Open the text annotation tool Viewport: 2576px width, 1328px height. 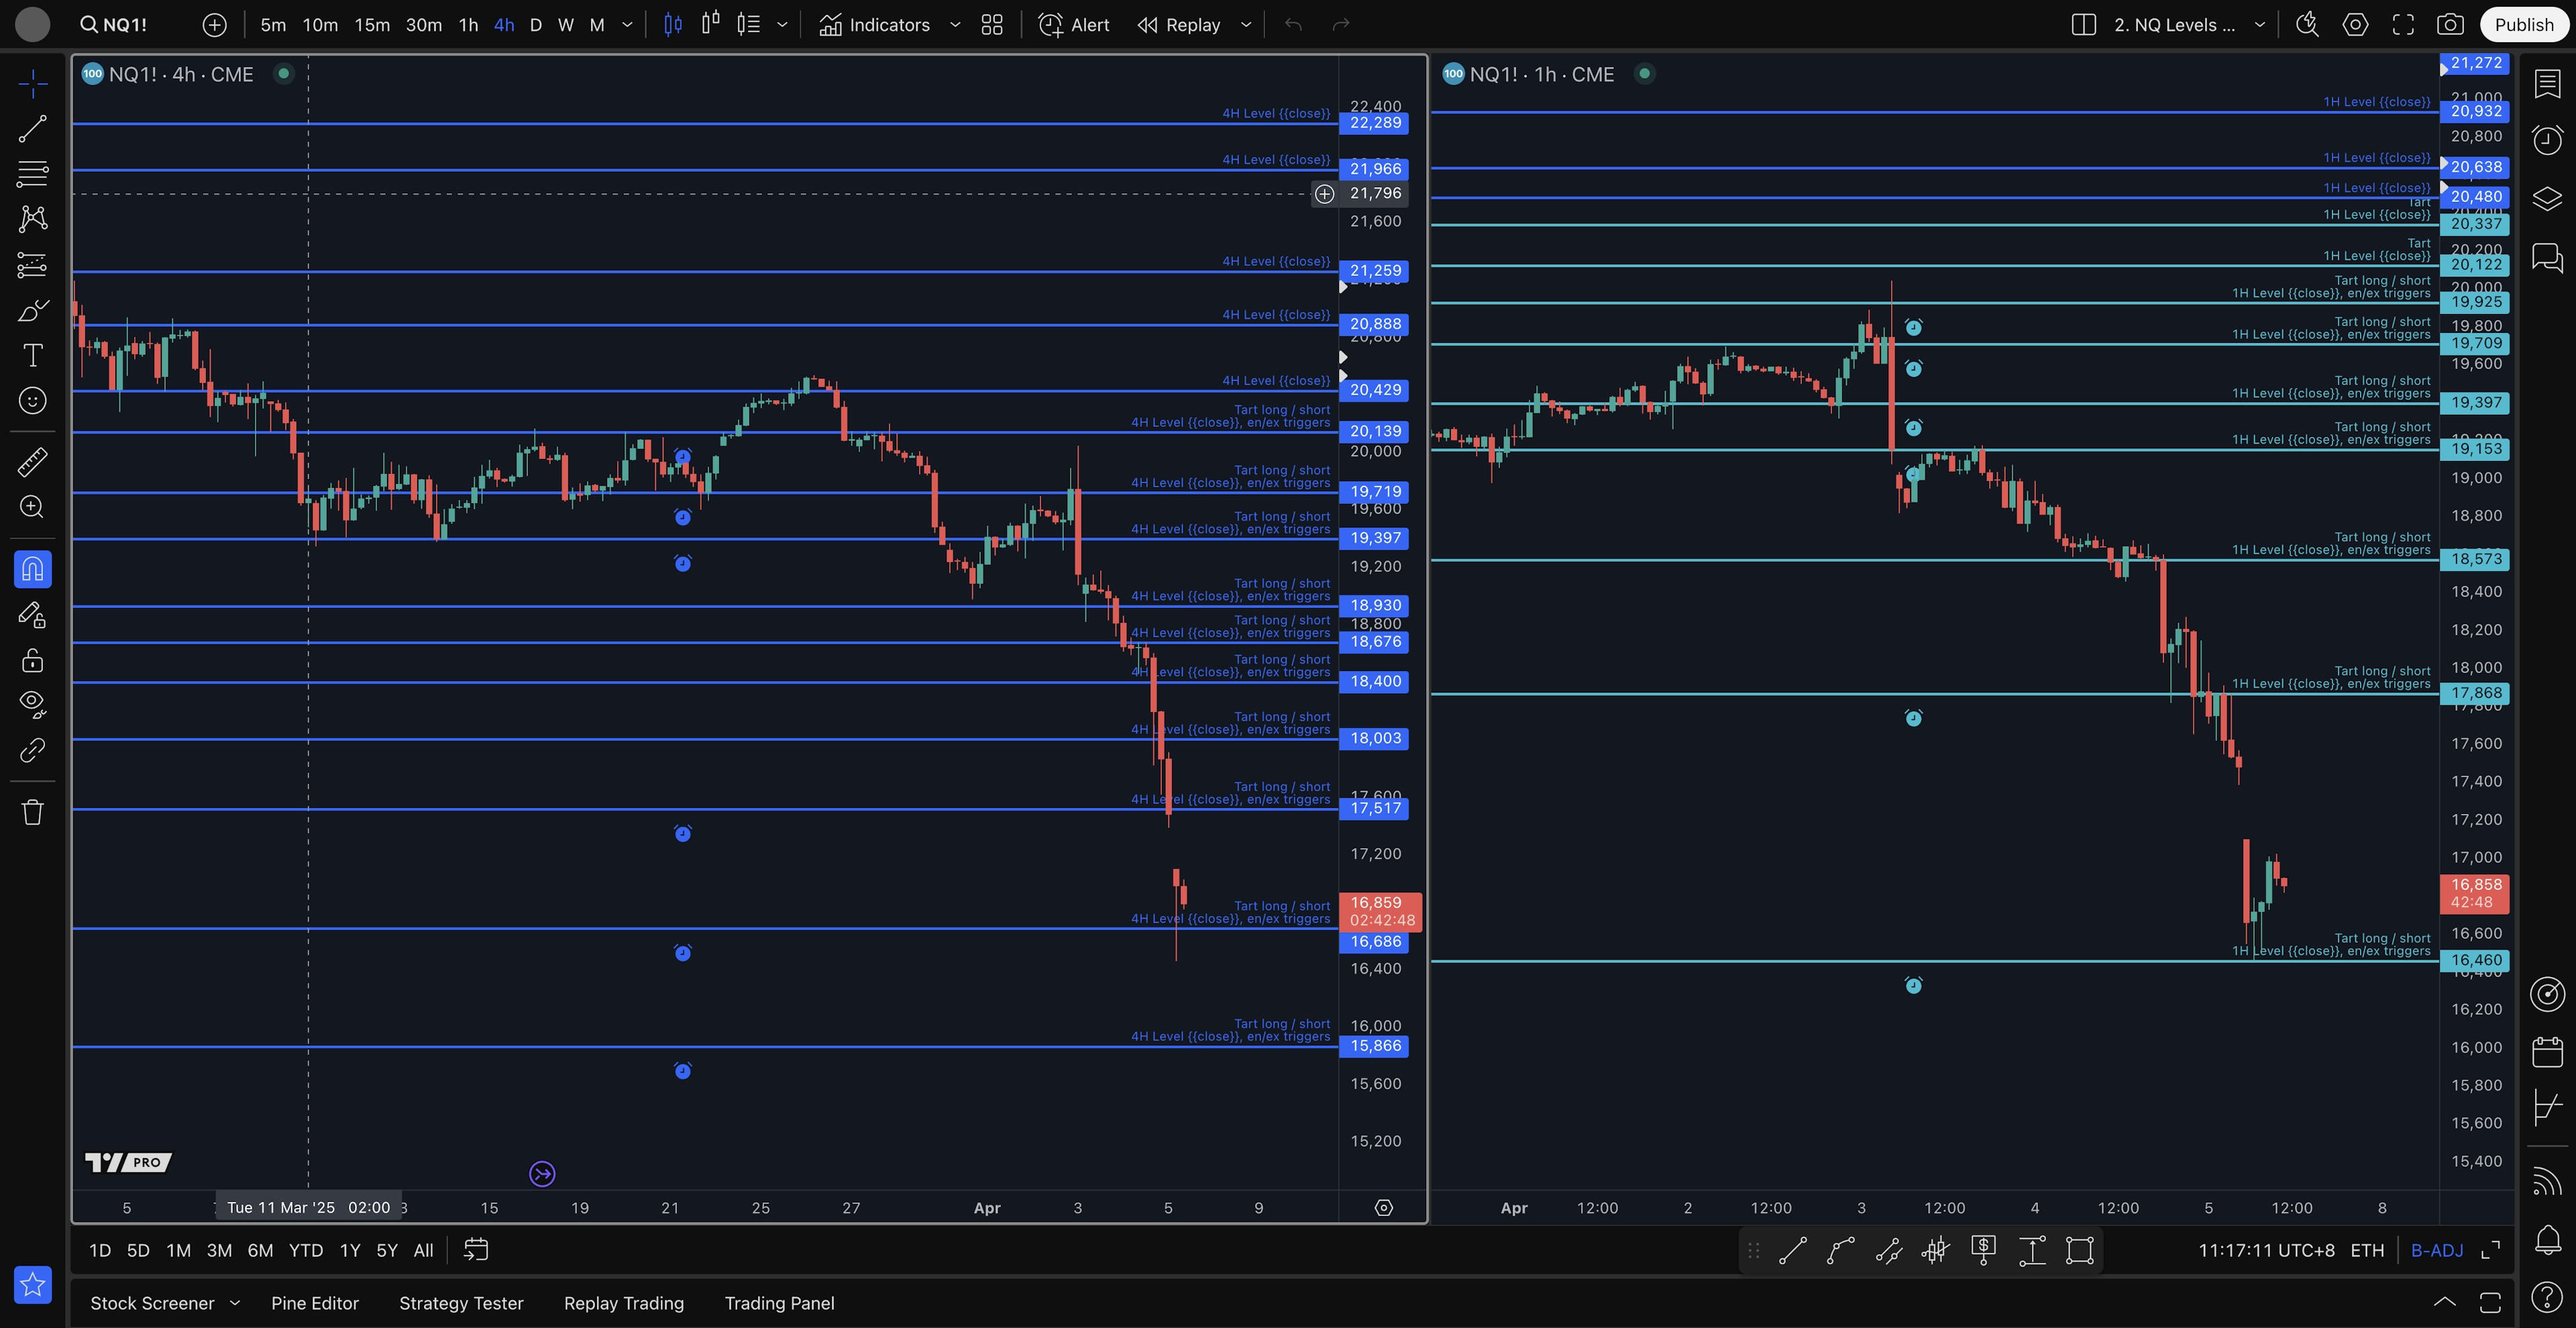[32, 355]
